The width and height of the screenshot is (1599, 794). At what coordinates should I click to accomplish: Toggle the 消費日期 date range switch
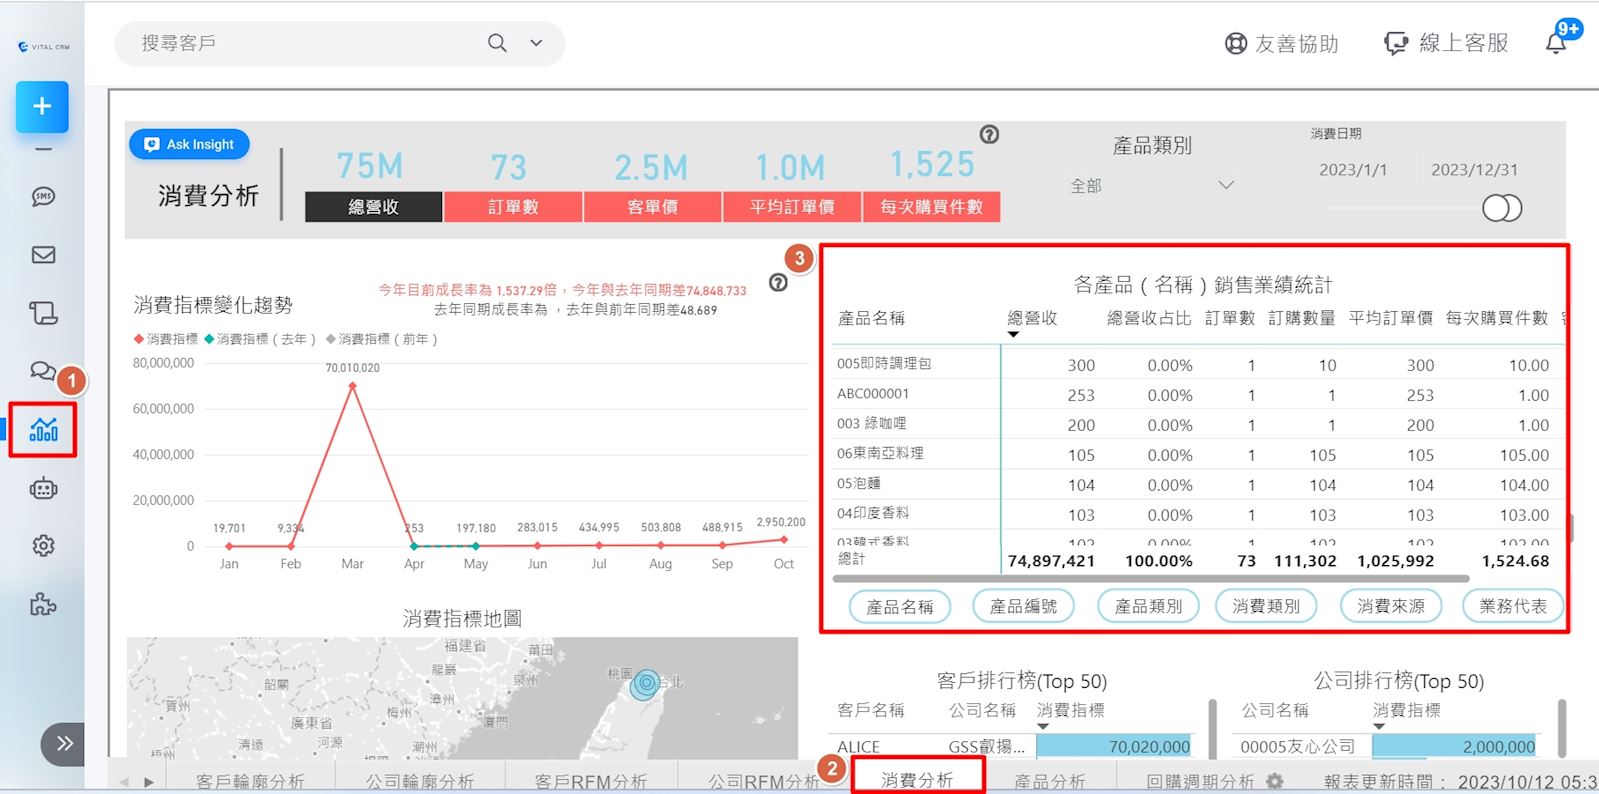1501,208
